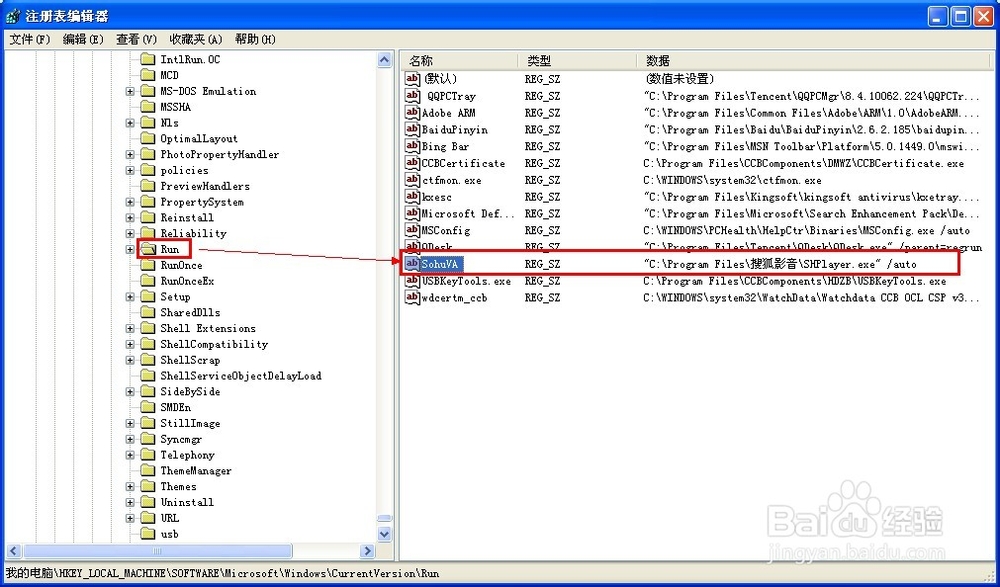Click the ctfmon.exe data path

[x=732, y=181]
